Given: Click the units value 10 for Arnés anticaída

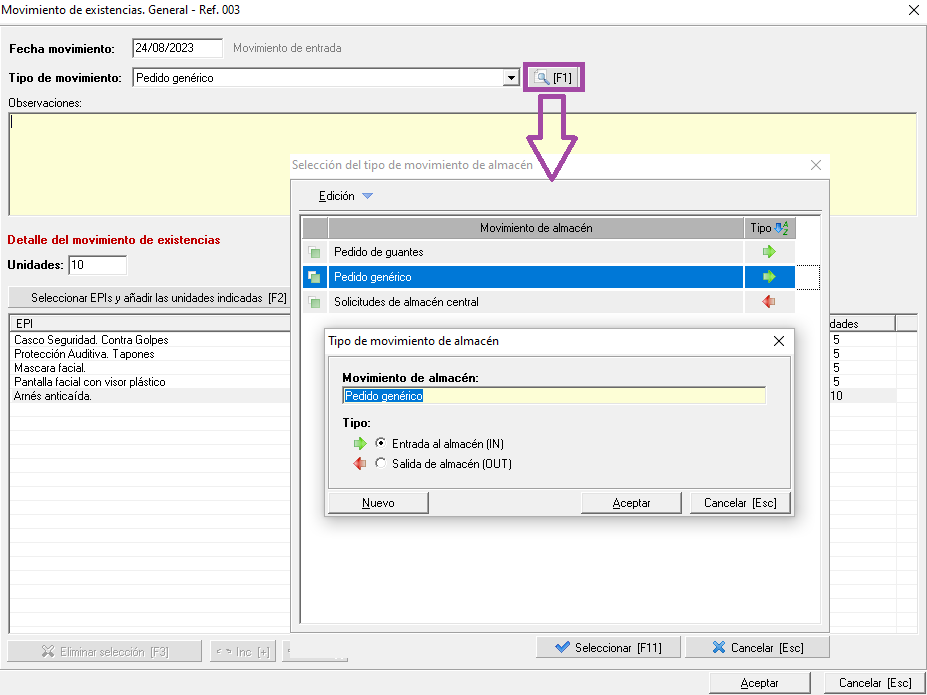Looking at the screenshot, I should point(837,396).
